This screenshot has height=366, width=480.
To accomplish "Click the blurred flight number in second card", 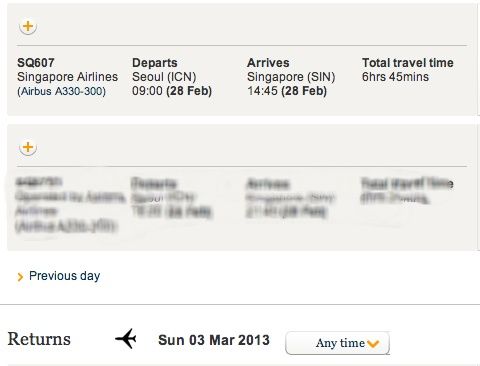I will (x=39, y=182).
